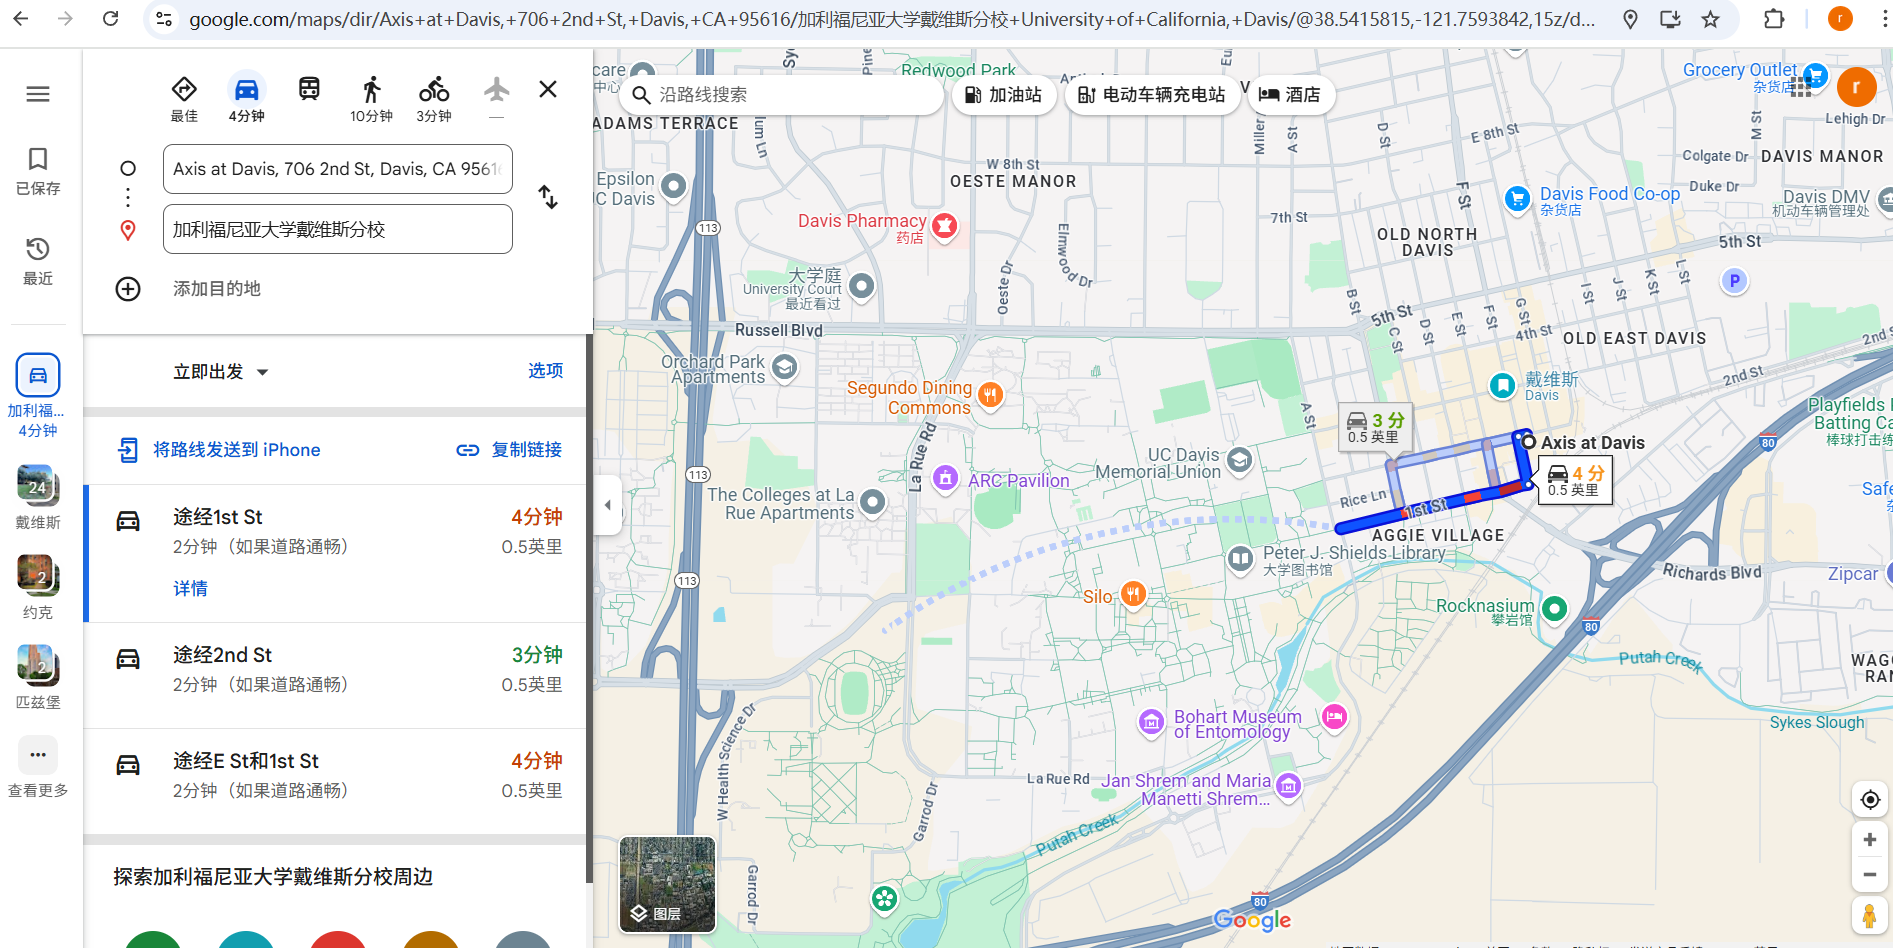
Task: Click 详情 for the 1st St route
Action: (190, 589)
